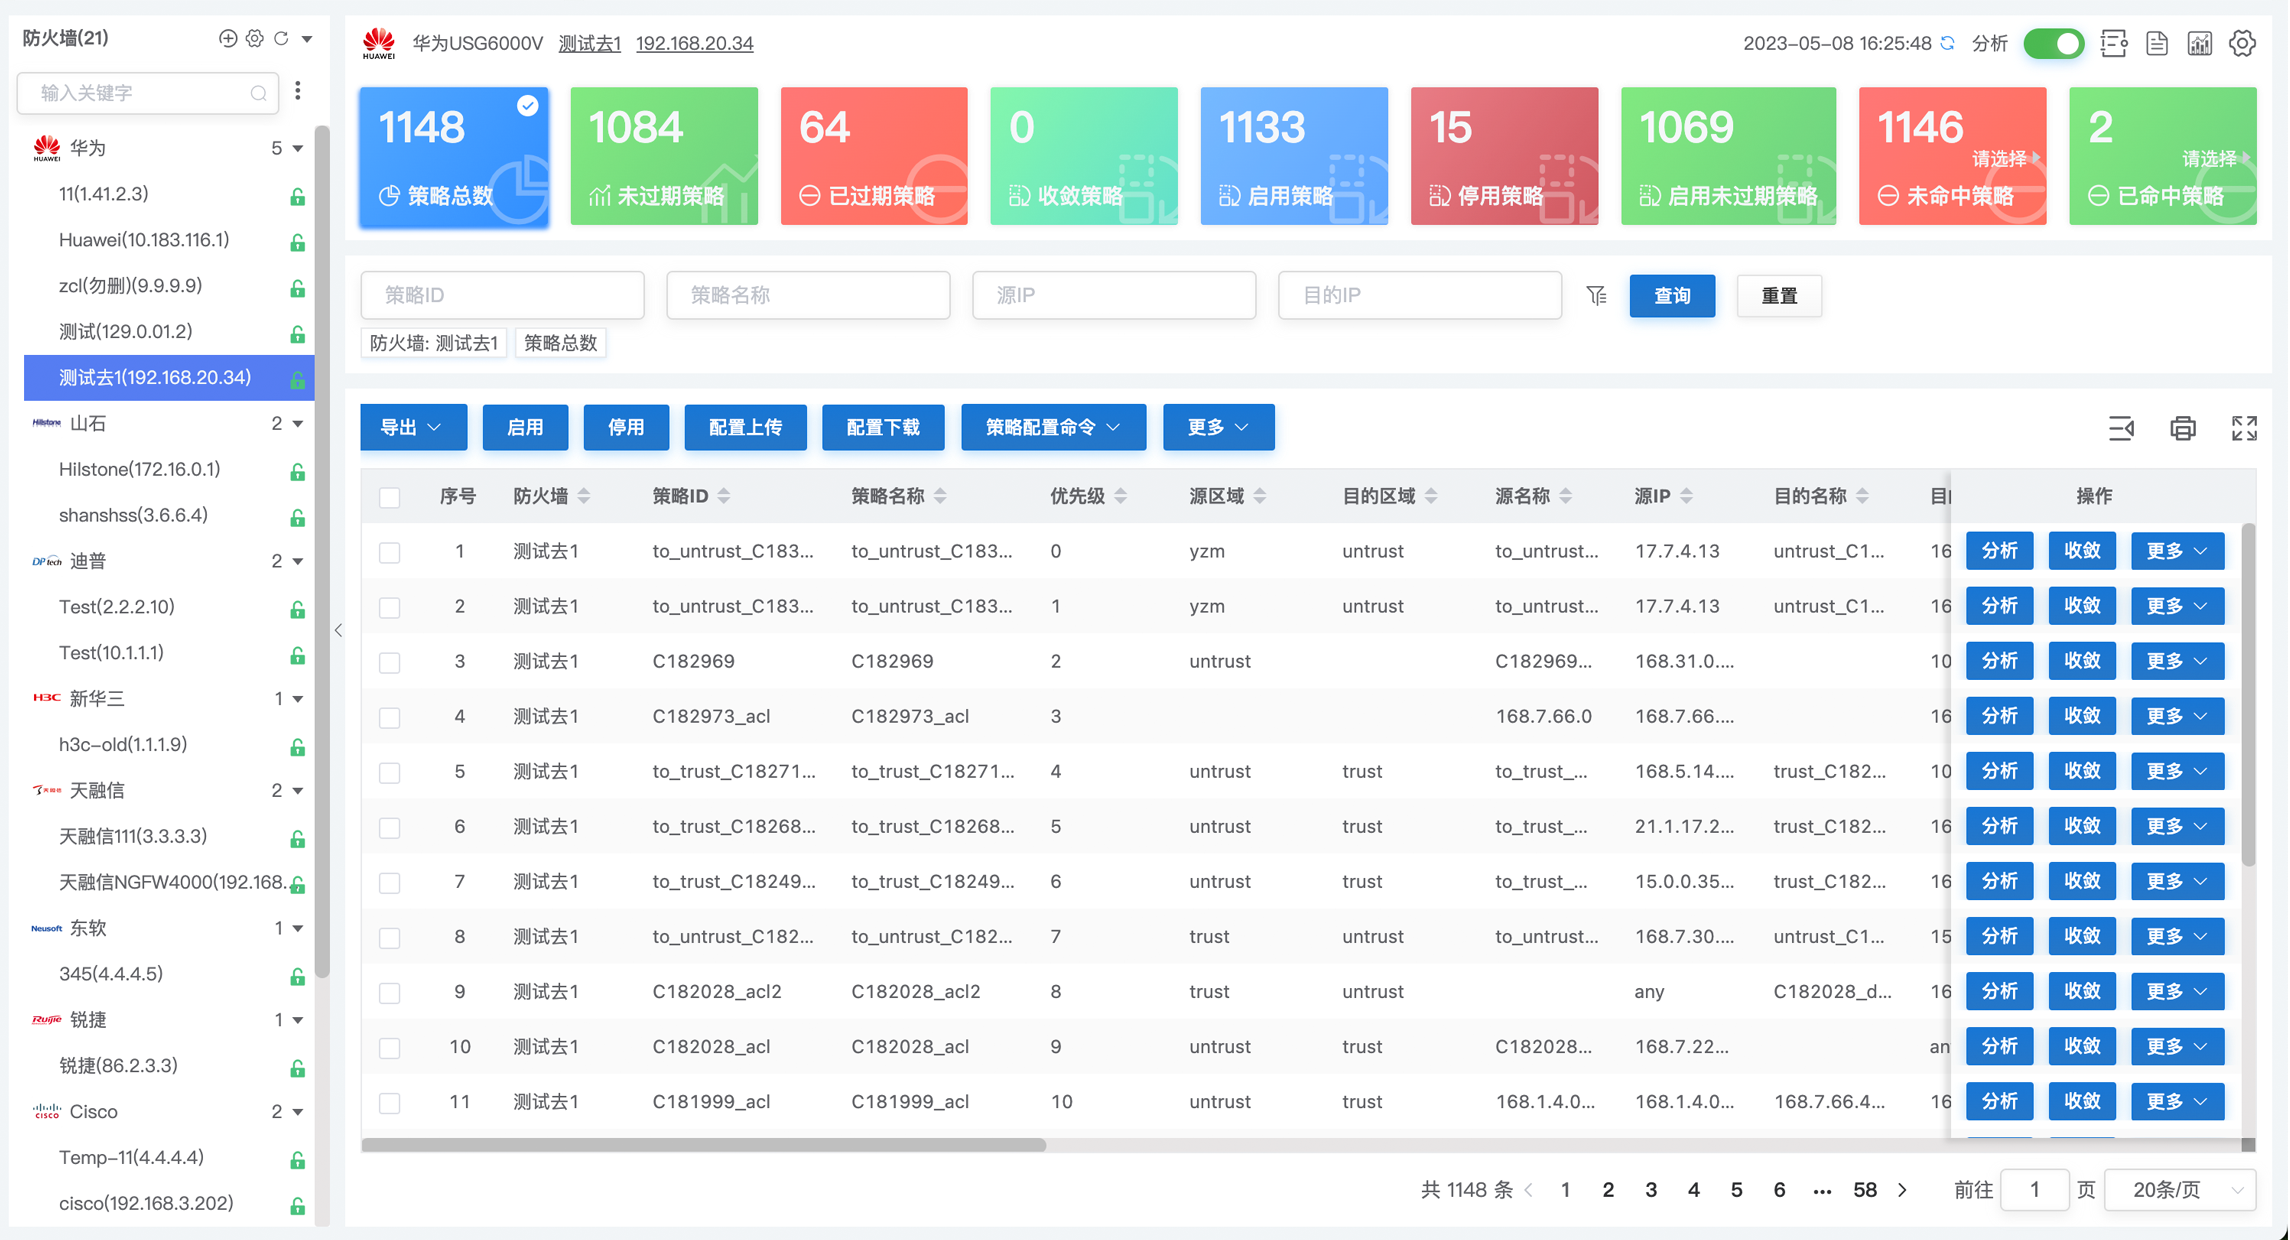
Task: Click the fullscreen expand icon
Action: coord(2245,428)
